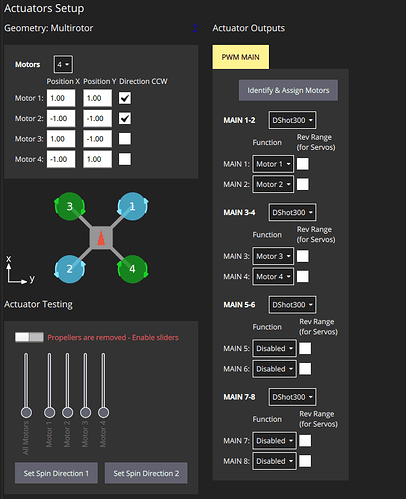Click motor 1 circle in geometry diagram
Viewport: 406px width, 499px height.
point(132,206)
